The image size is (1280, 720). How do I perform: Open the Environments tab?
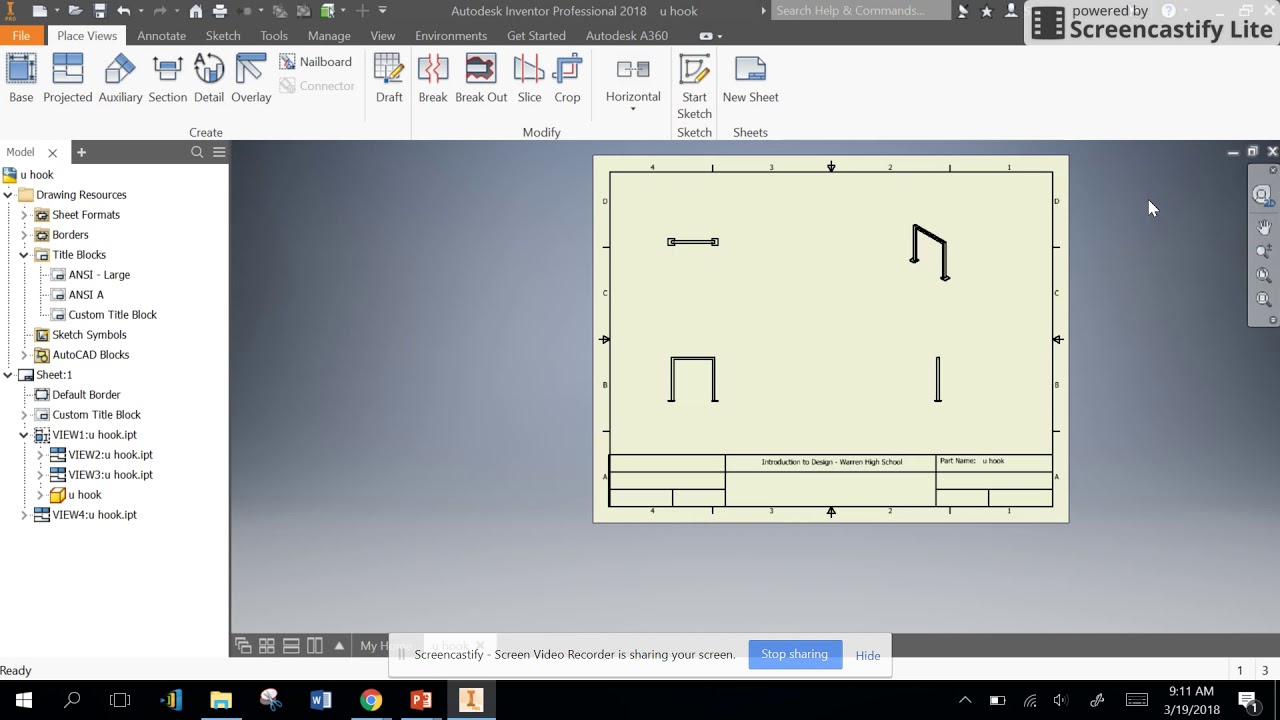click(451, 36)
